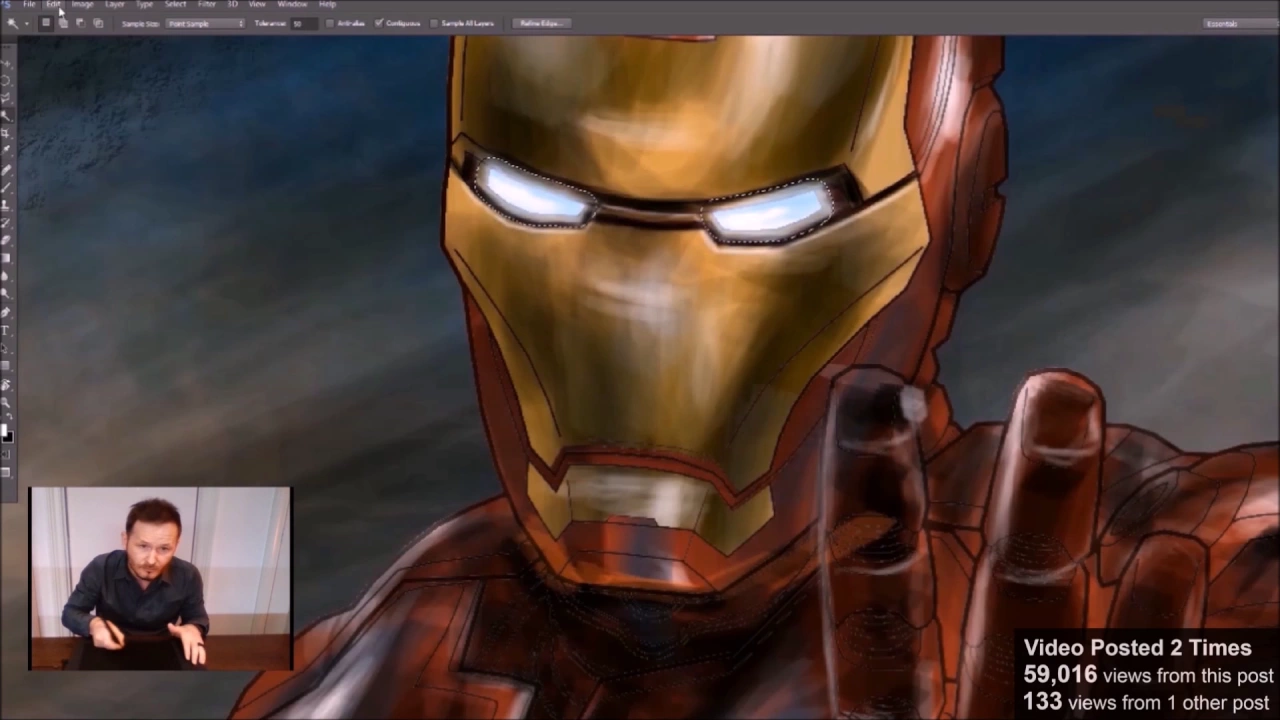Viewport: 1280px width, 720px height.
Task: Select the Hand tool
Action: click(x=7, y=384)
